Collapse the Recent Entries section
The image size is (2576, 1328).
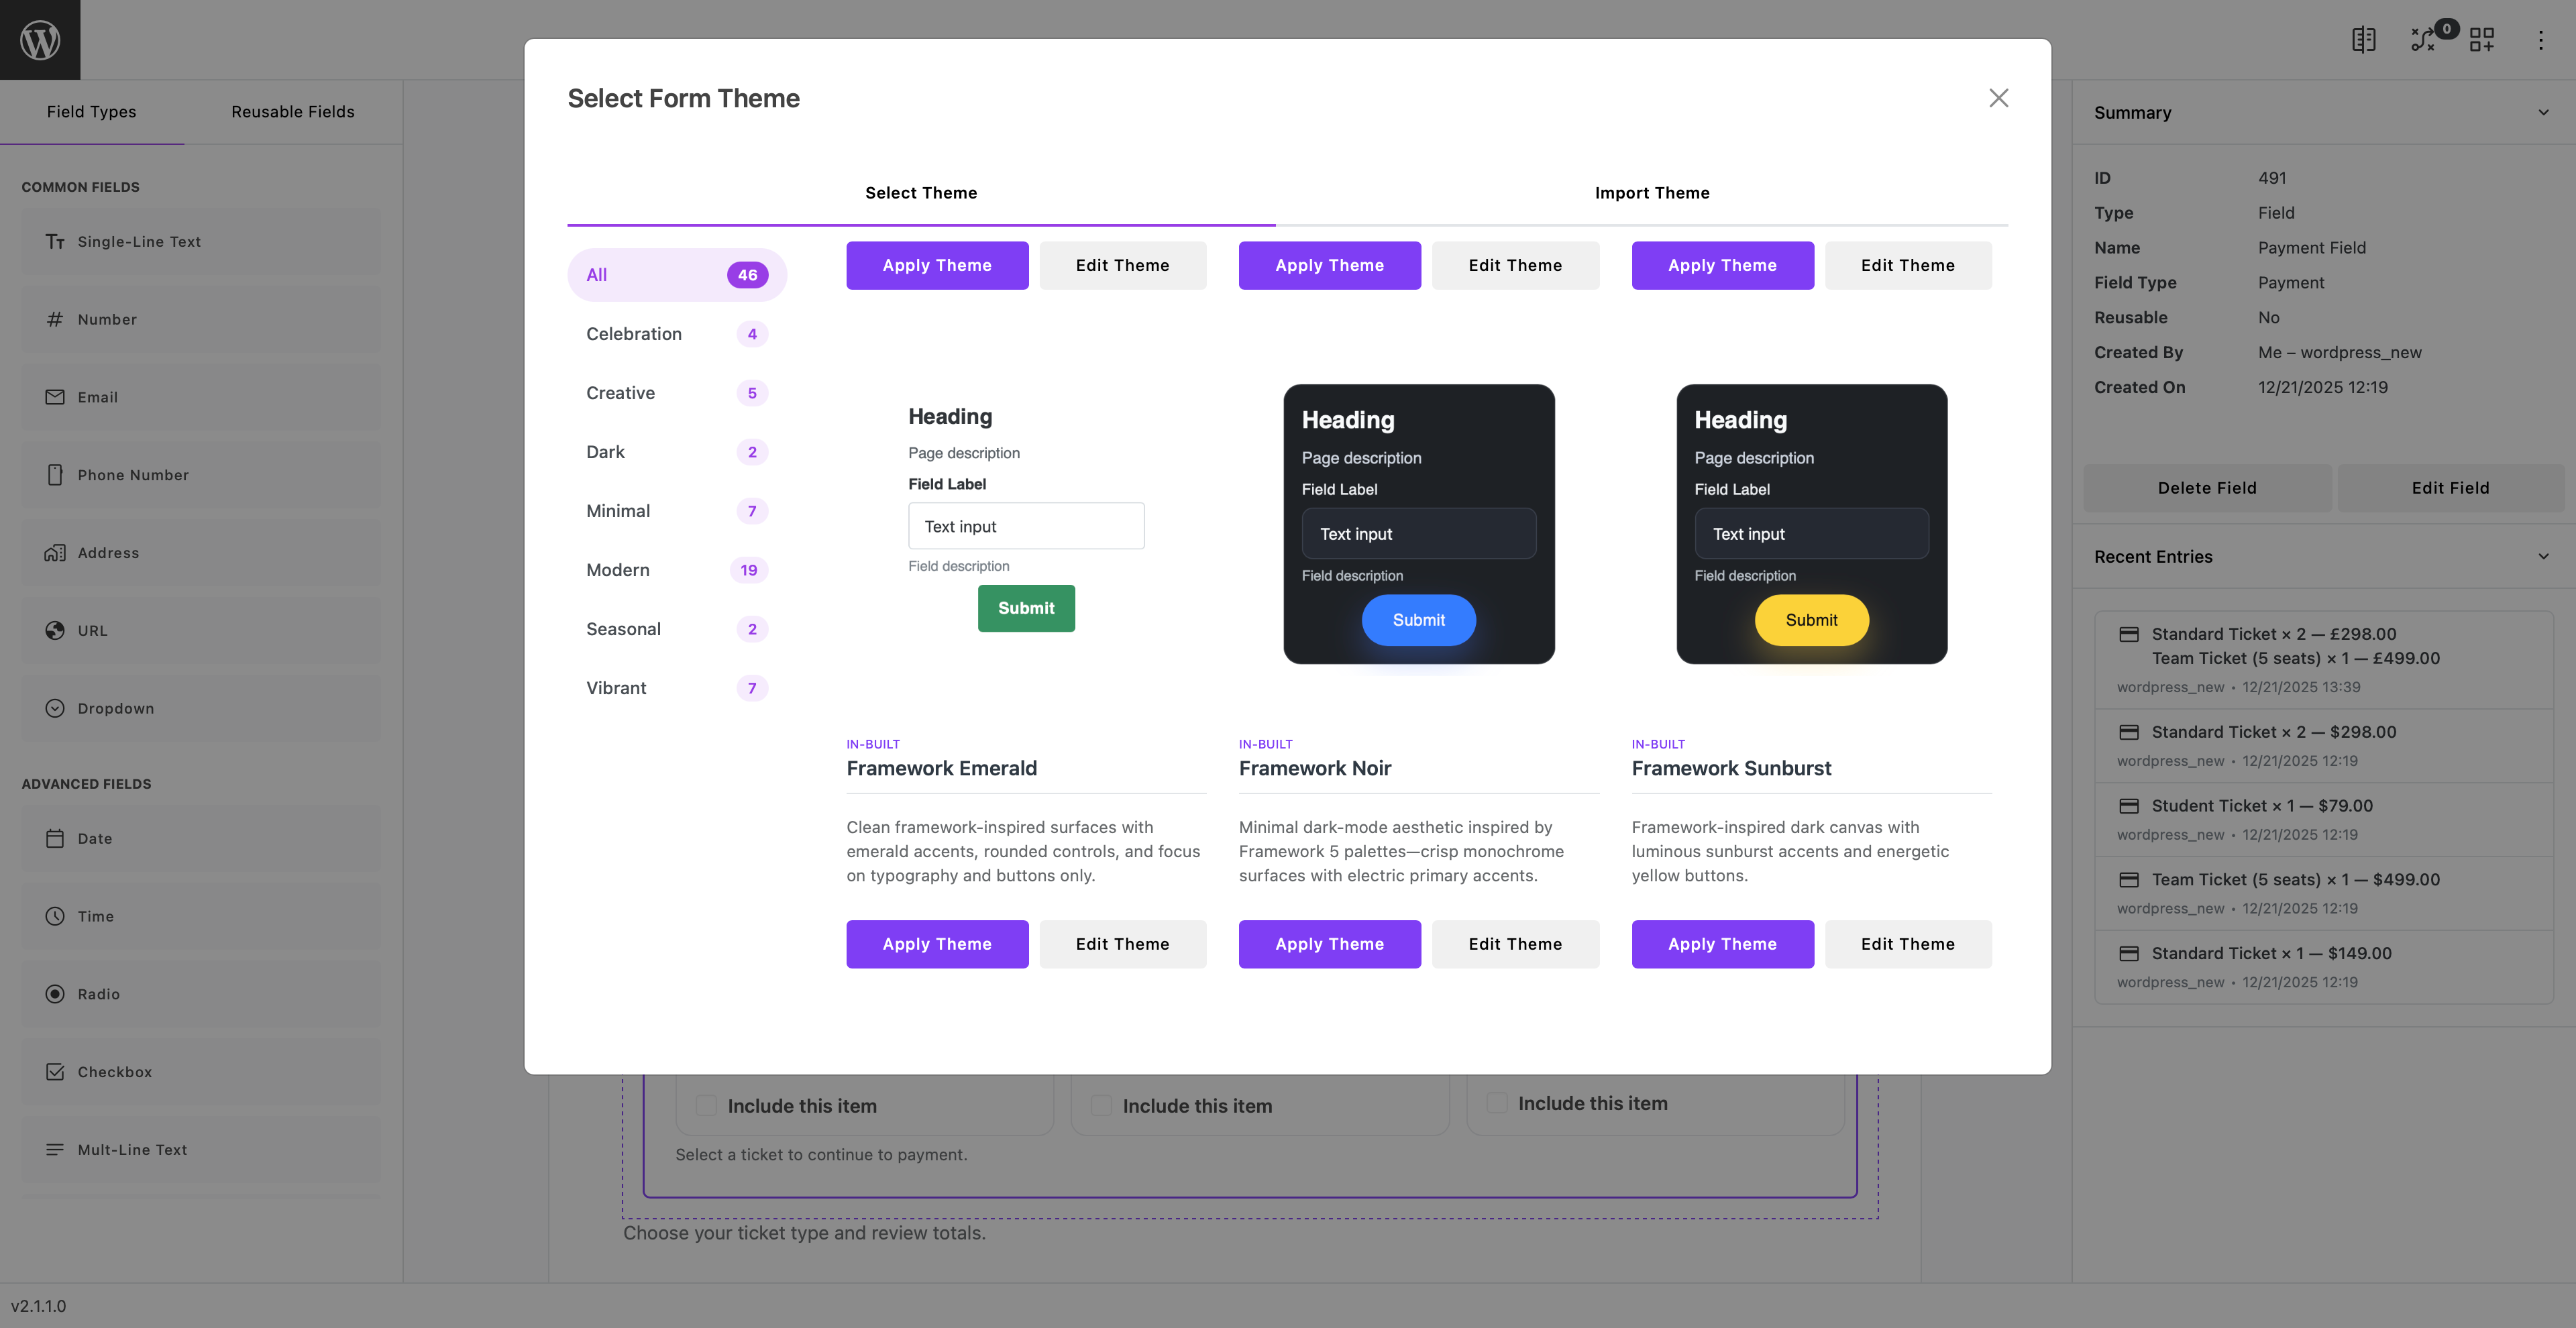tap(2543, 556)
